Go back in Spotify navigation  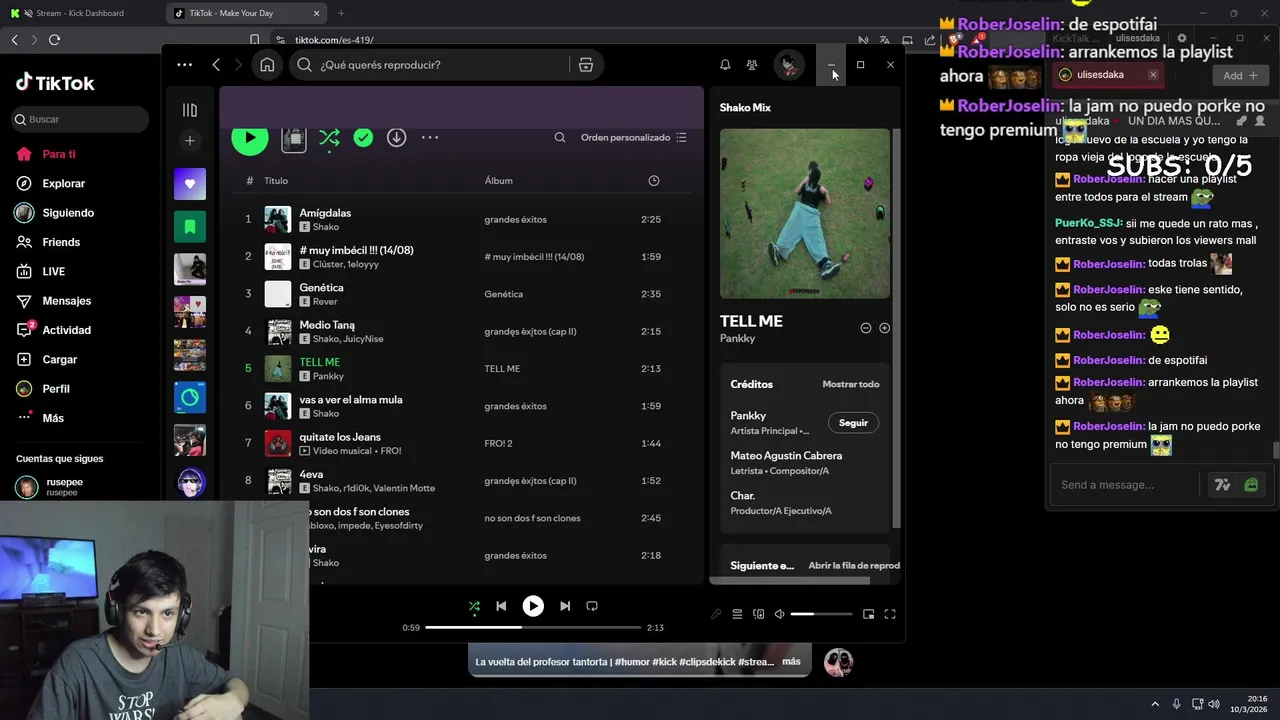pos(216,65)
